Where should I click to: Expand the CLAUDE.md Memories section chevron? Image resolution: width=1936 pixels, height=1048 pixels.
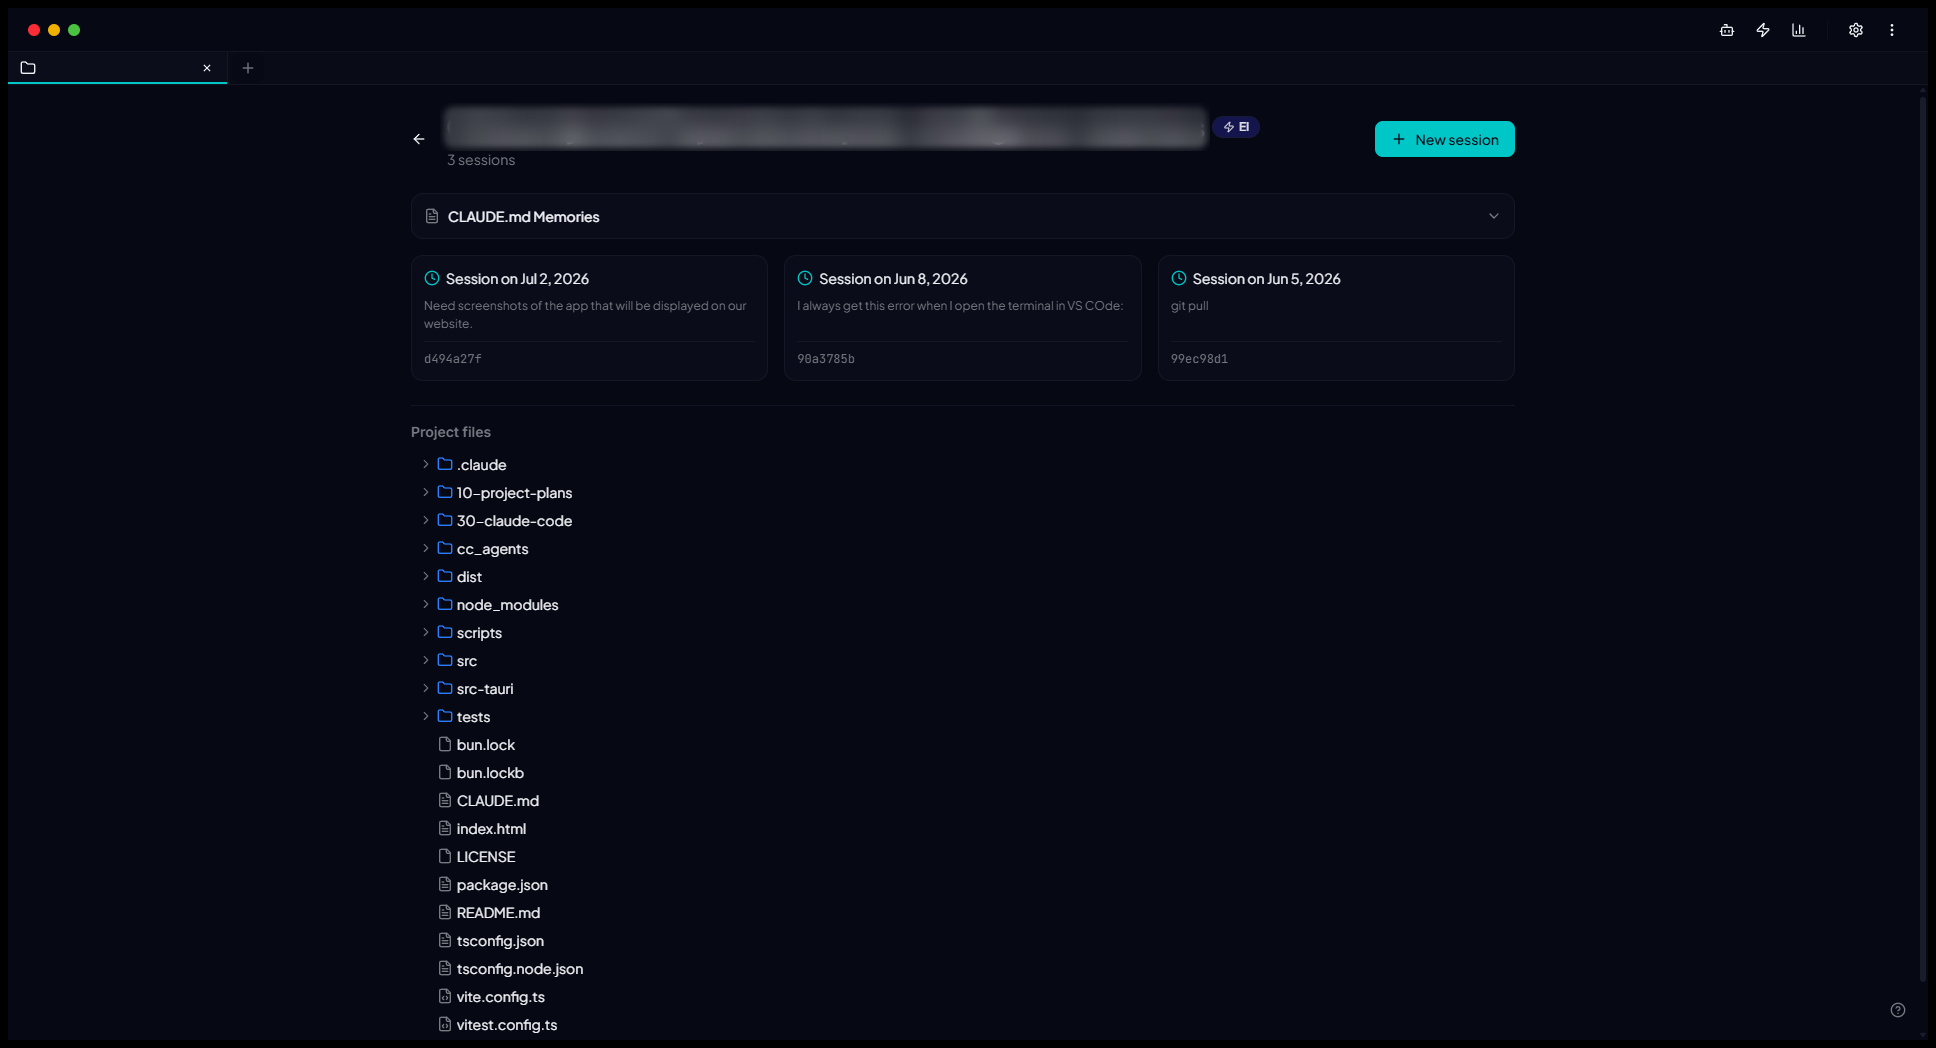[x=1493, y=216]
